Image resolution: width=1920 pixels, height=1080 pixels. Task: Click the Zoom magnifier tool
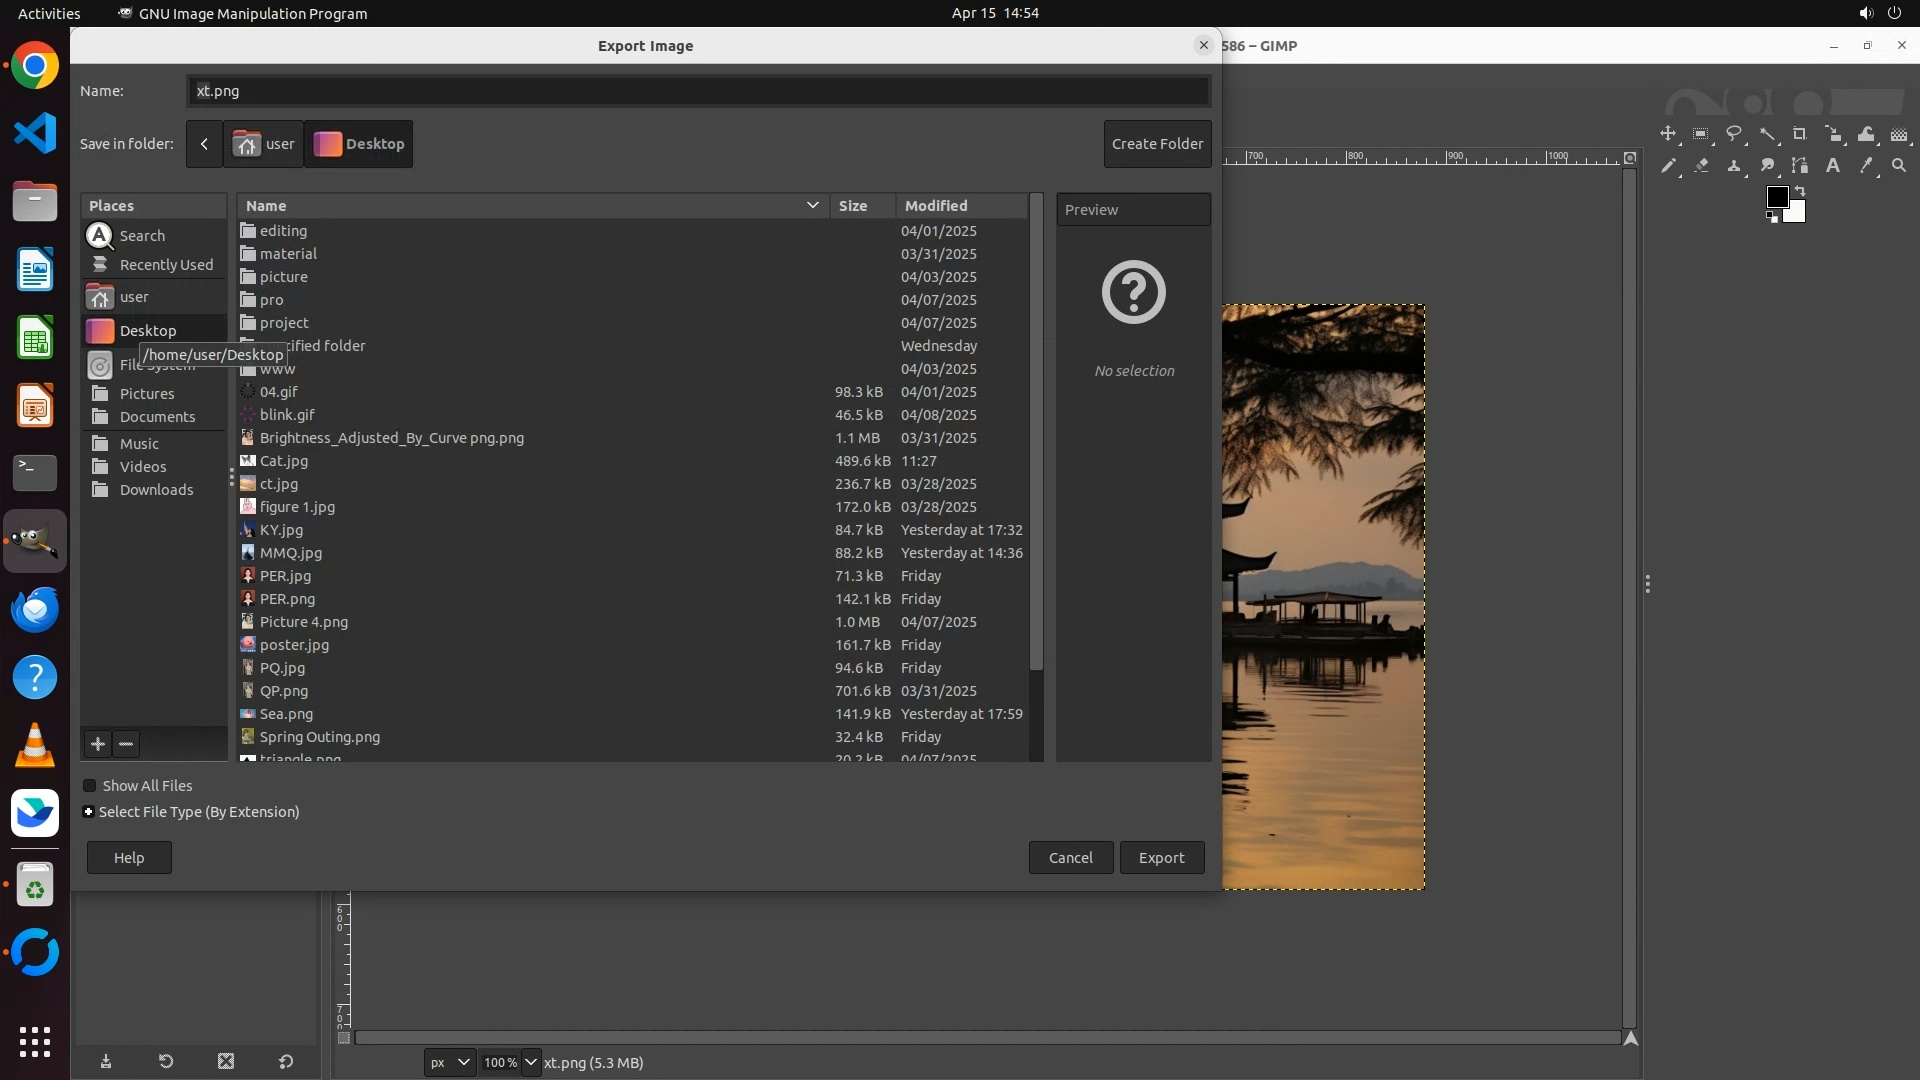pos(1899,166)
